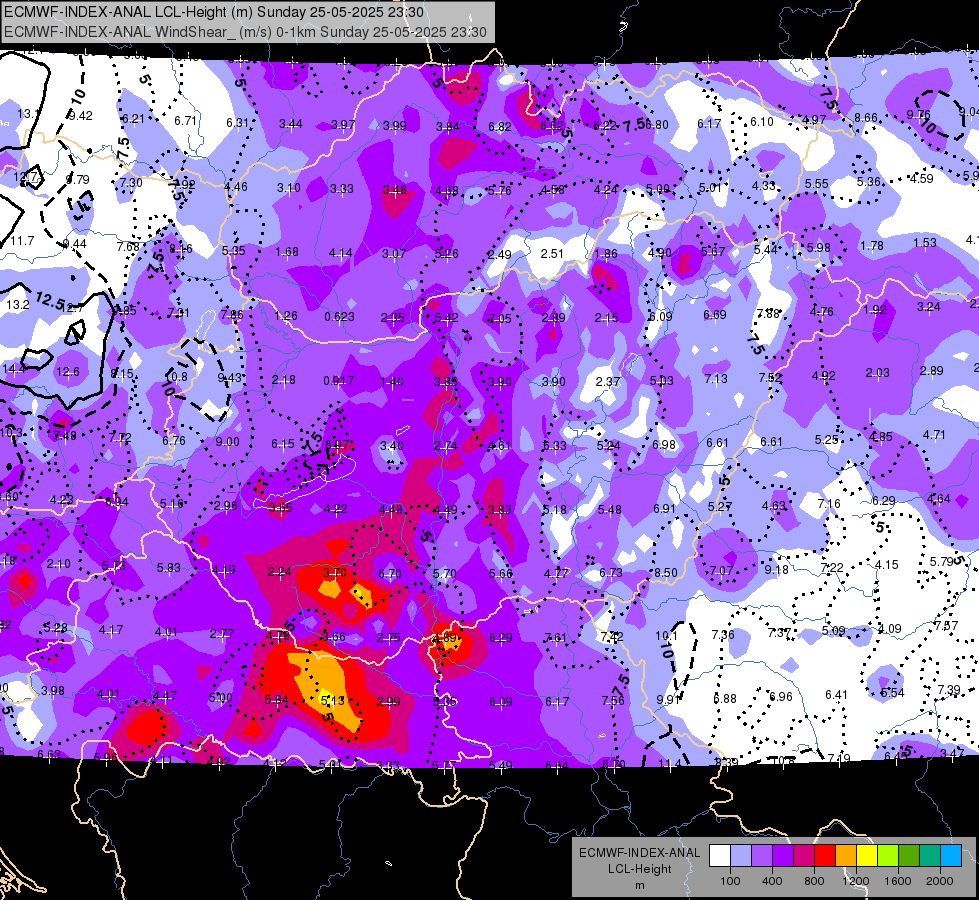
Task: Click the grid value 6.54
Action: (892, 692)
